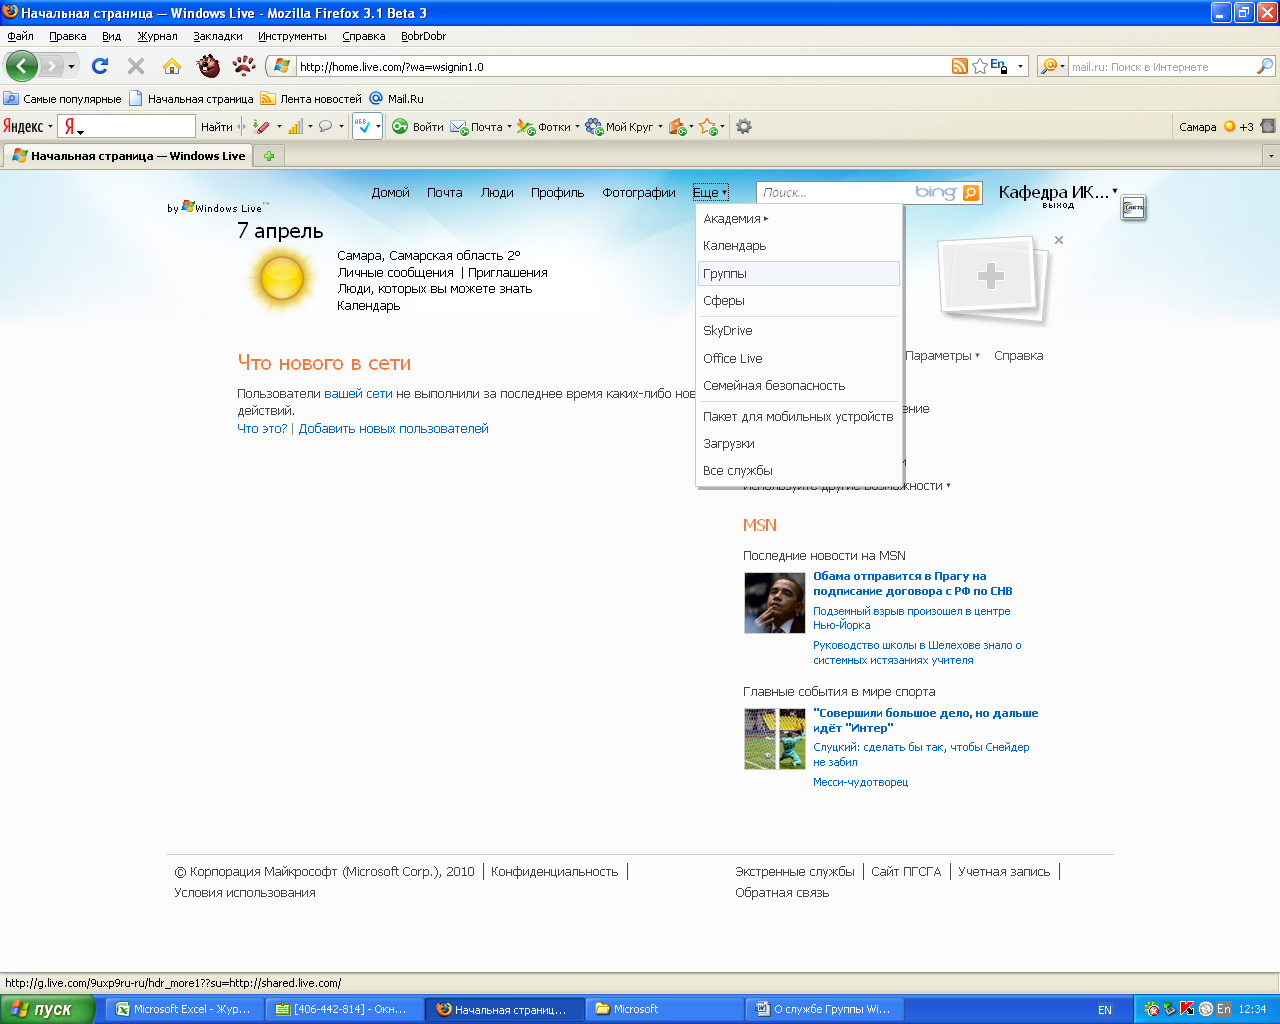This screenshot has height=1024, width=1280.
Task: Click the Forward navigation arrow
Action: click(x=51, y=66)
